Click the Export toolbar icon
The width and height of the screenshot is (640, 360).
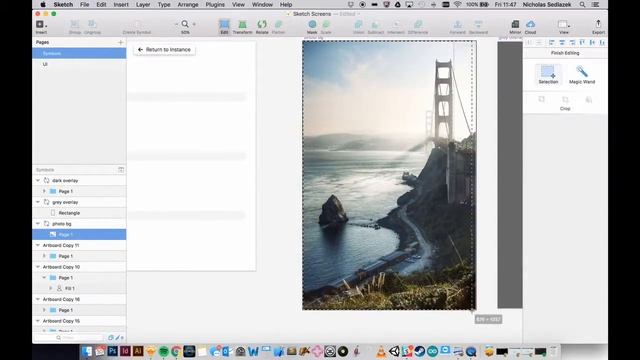click(x=598, y=27)
